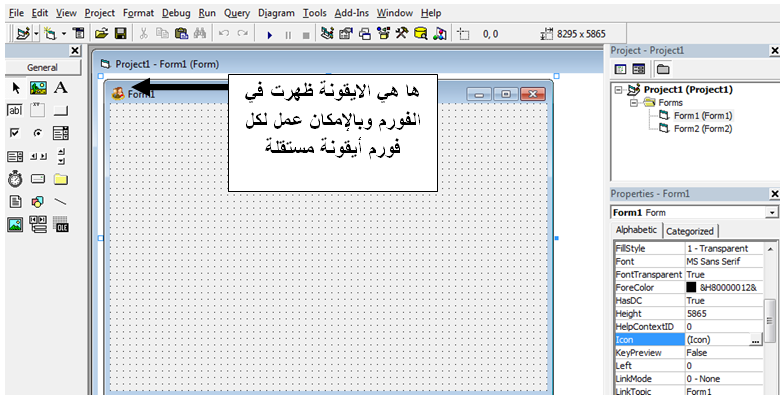Select the PictureBox tool in toolbox
Viewport: 784px width, 398px height.
(x=38, y=88)
